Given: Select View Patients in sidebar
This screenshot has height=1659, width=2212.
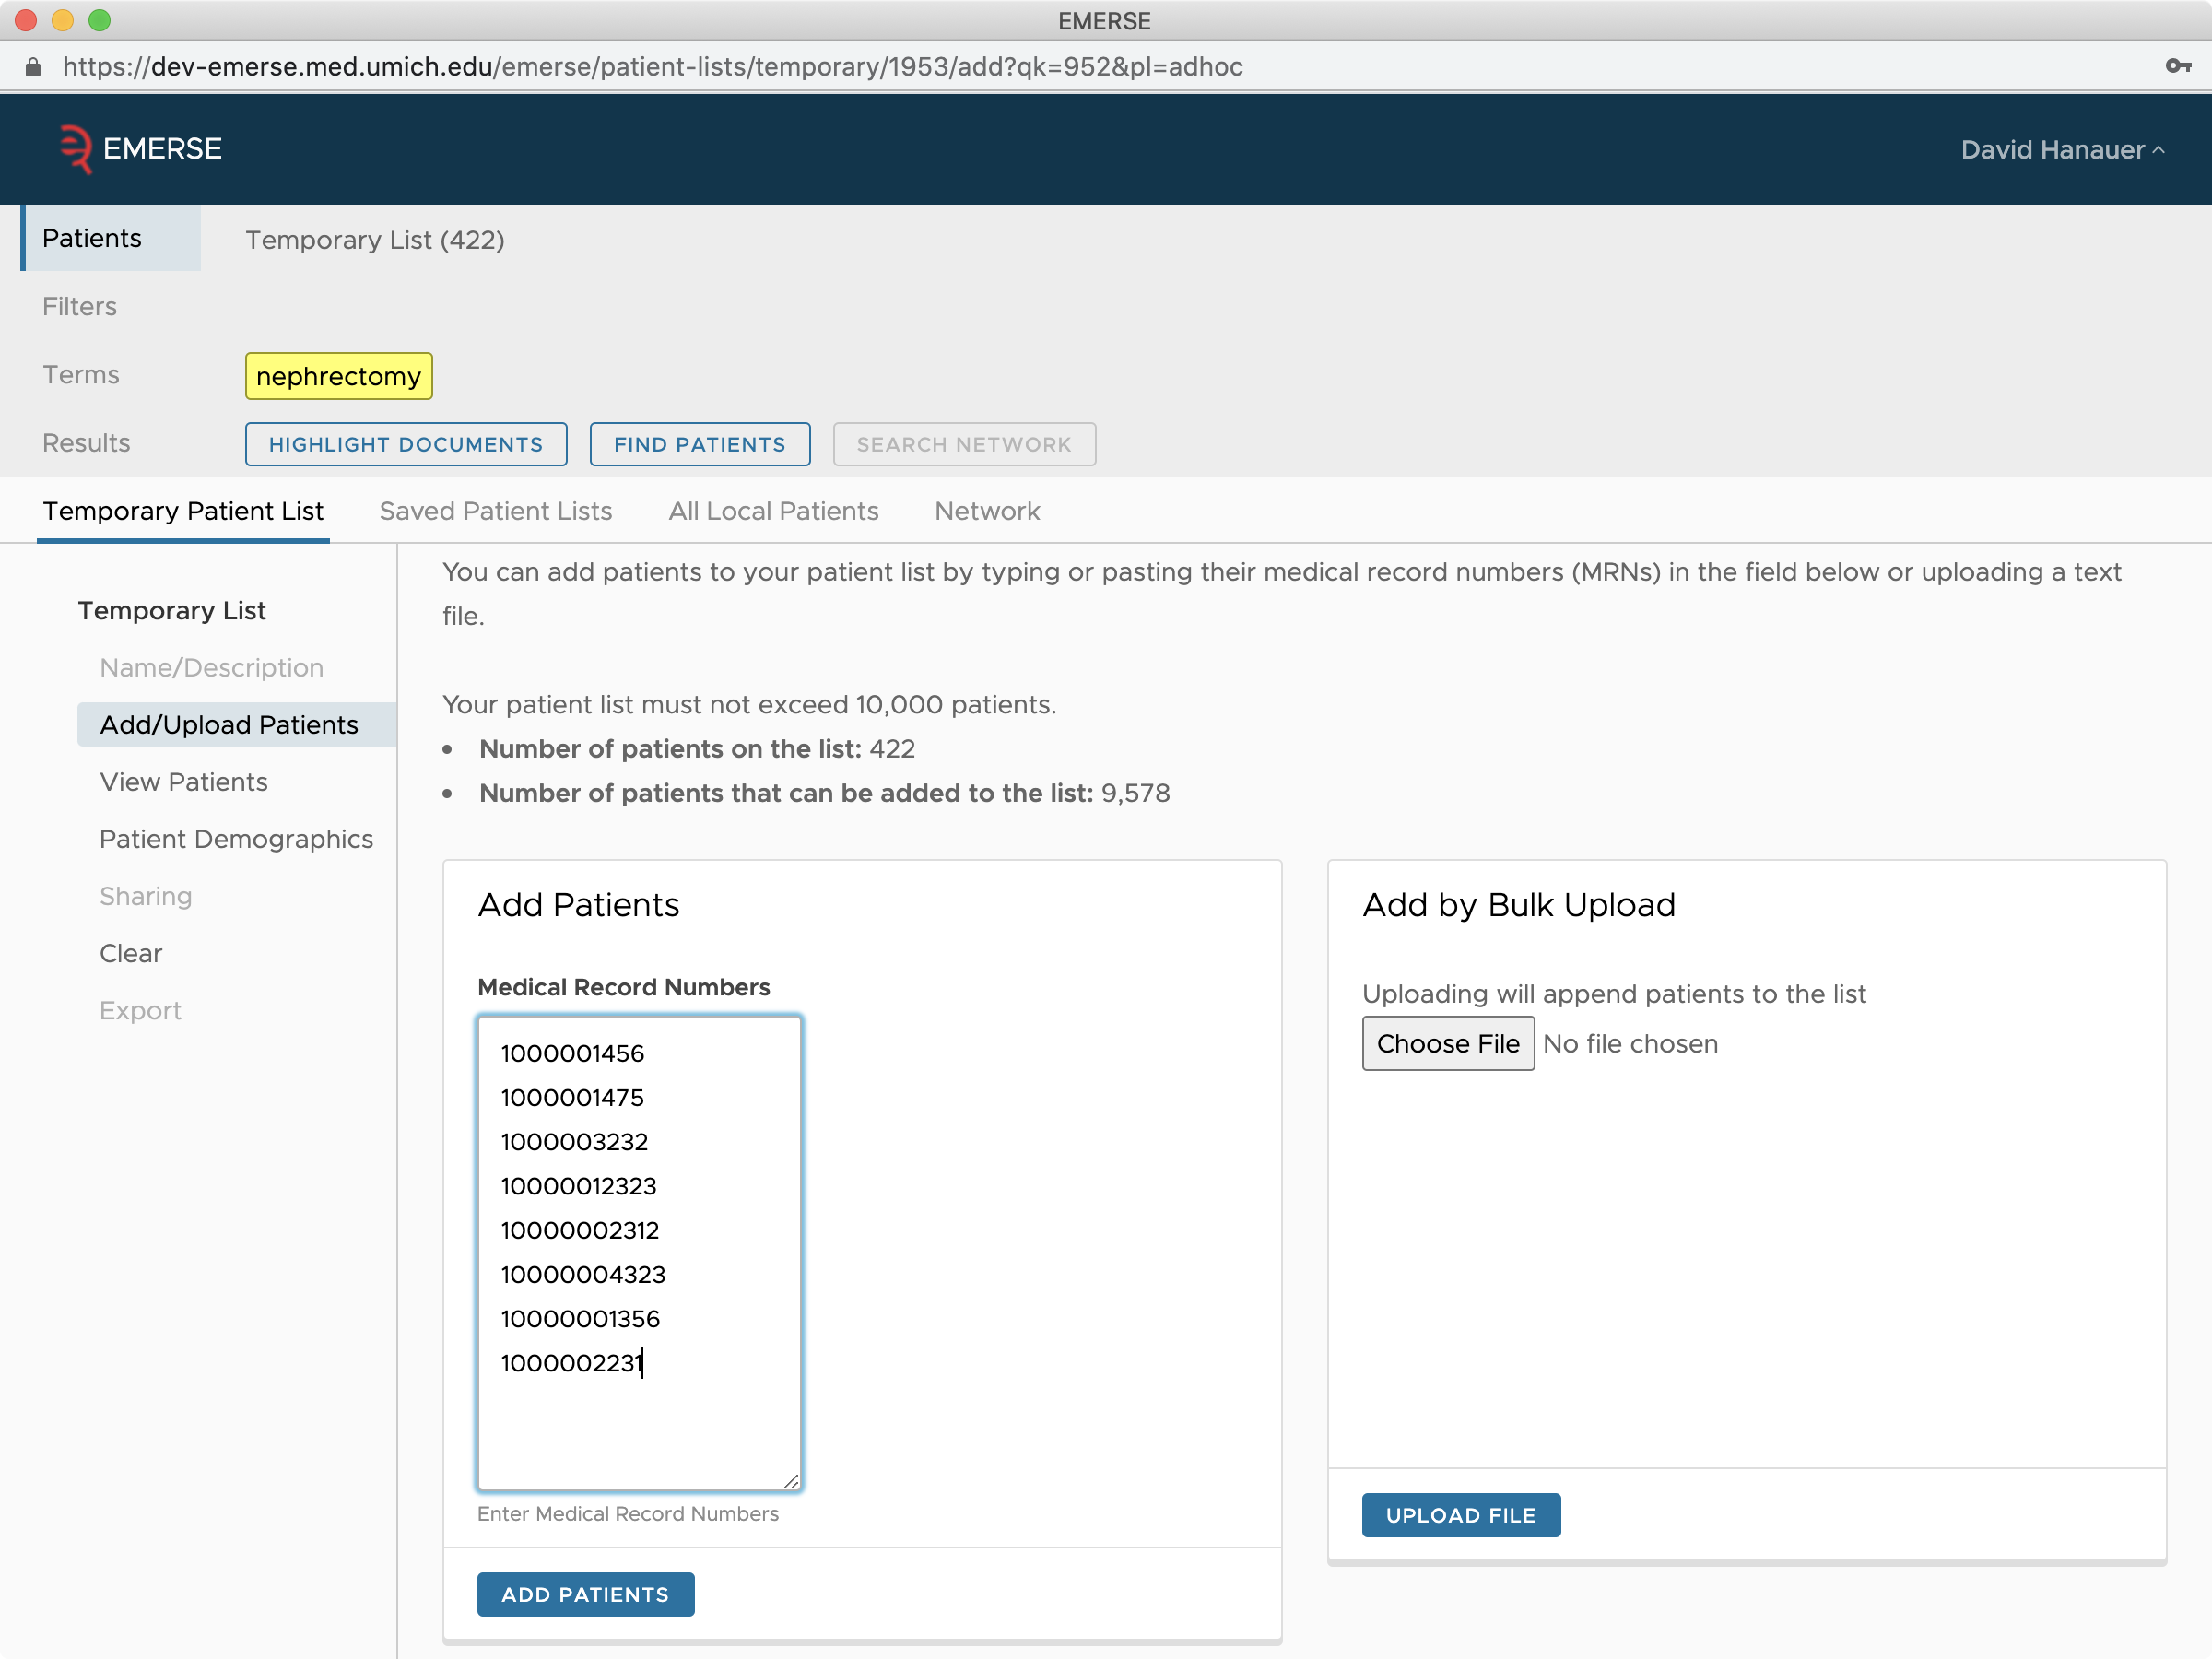Looking at the screenshot, I should (x=184, y=781).
